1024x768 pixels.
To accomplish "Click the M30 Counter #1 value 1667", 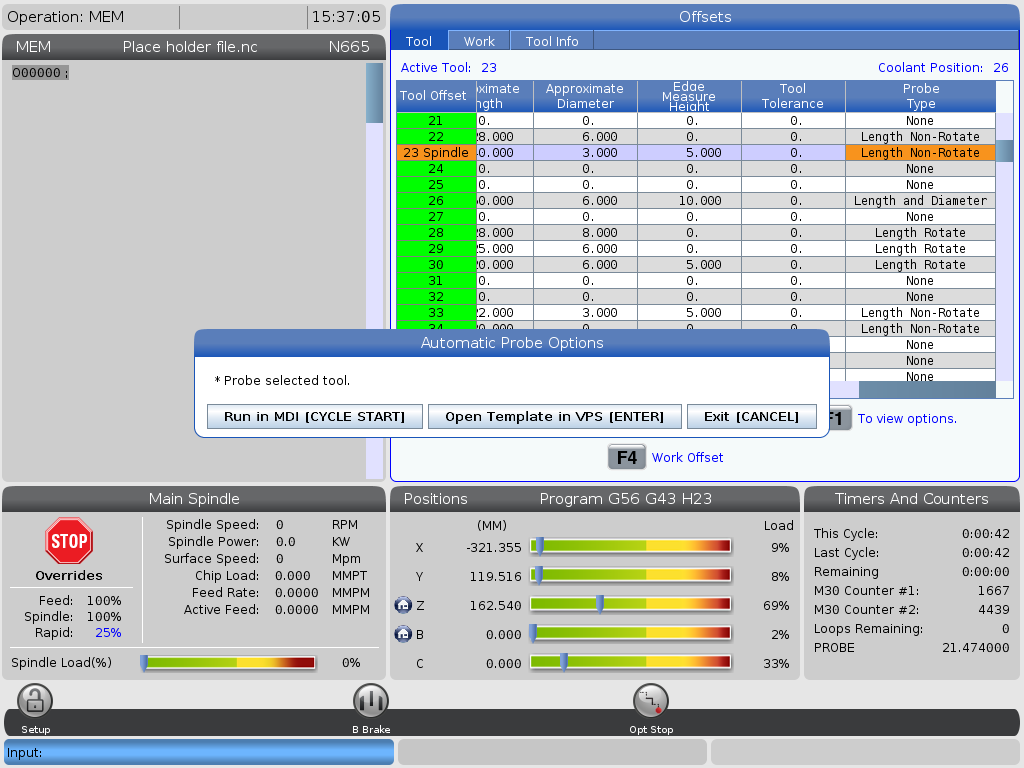I will pyautogui.click(x=993, y=590).
